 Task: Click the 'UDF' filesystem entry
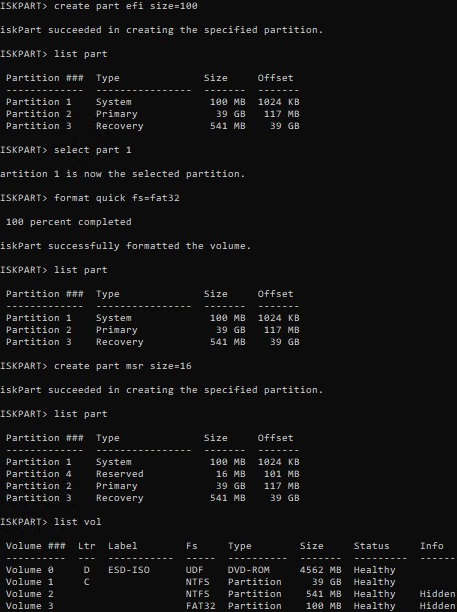tap(194, 570)
